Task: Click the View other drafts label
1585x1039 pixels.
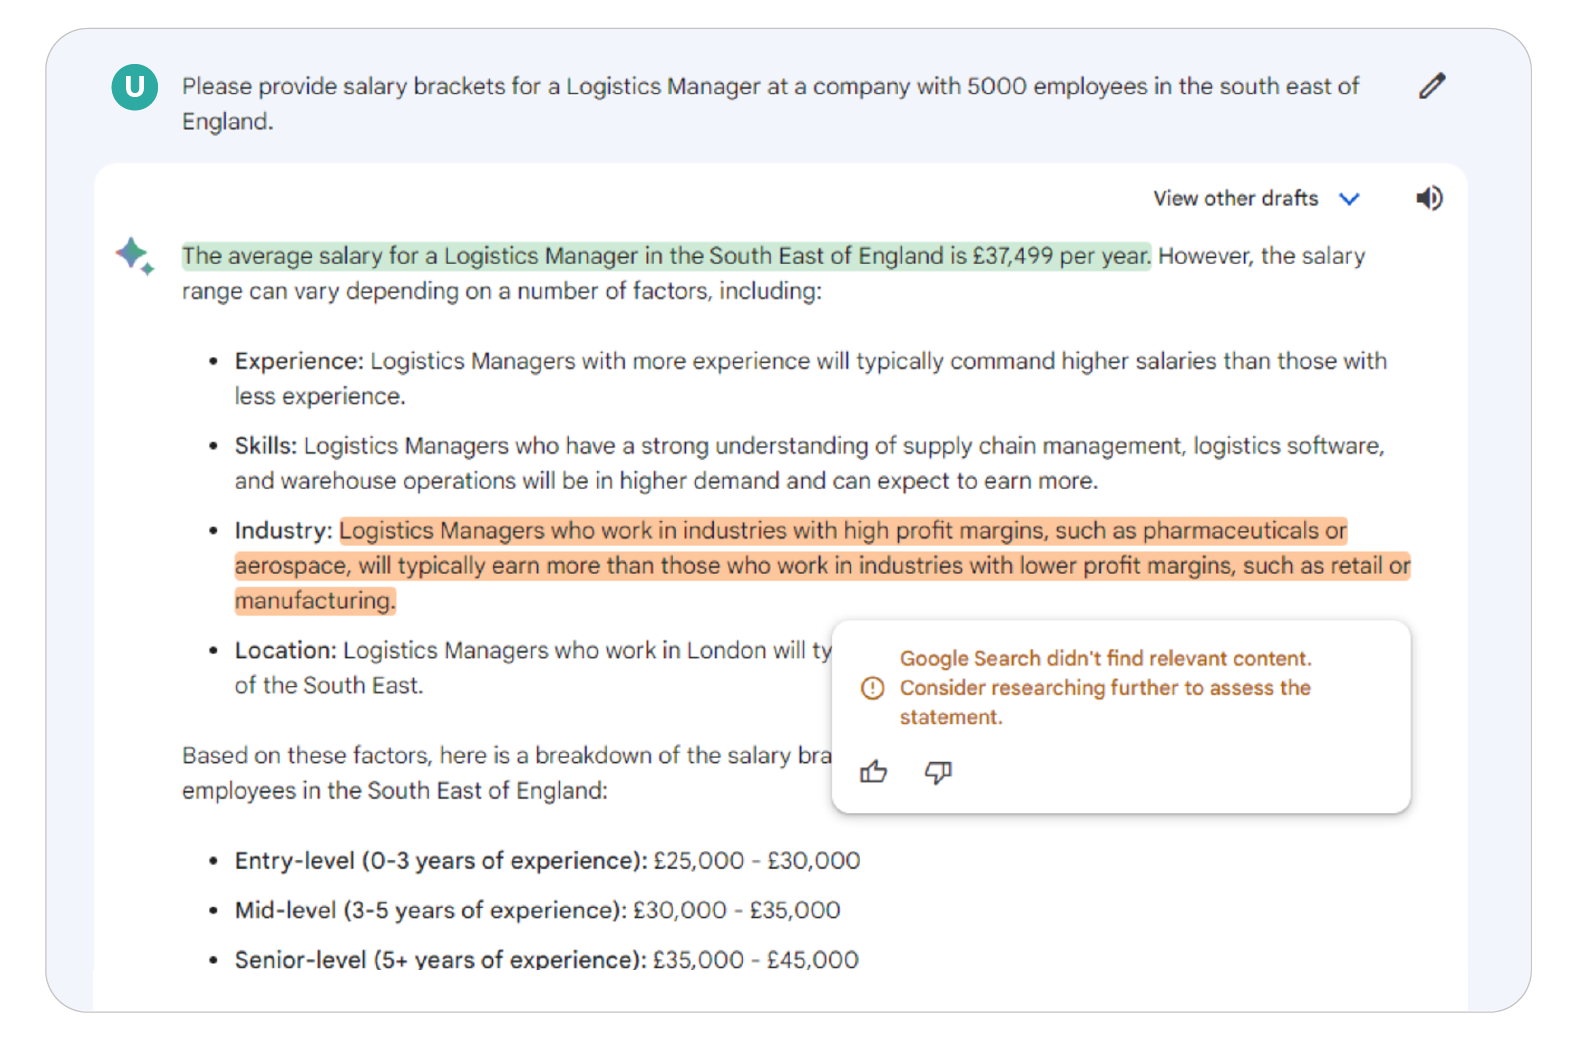Action: click(1235, 199)
